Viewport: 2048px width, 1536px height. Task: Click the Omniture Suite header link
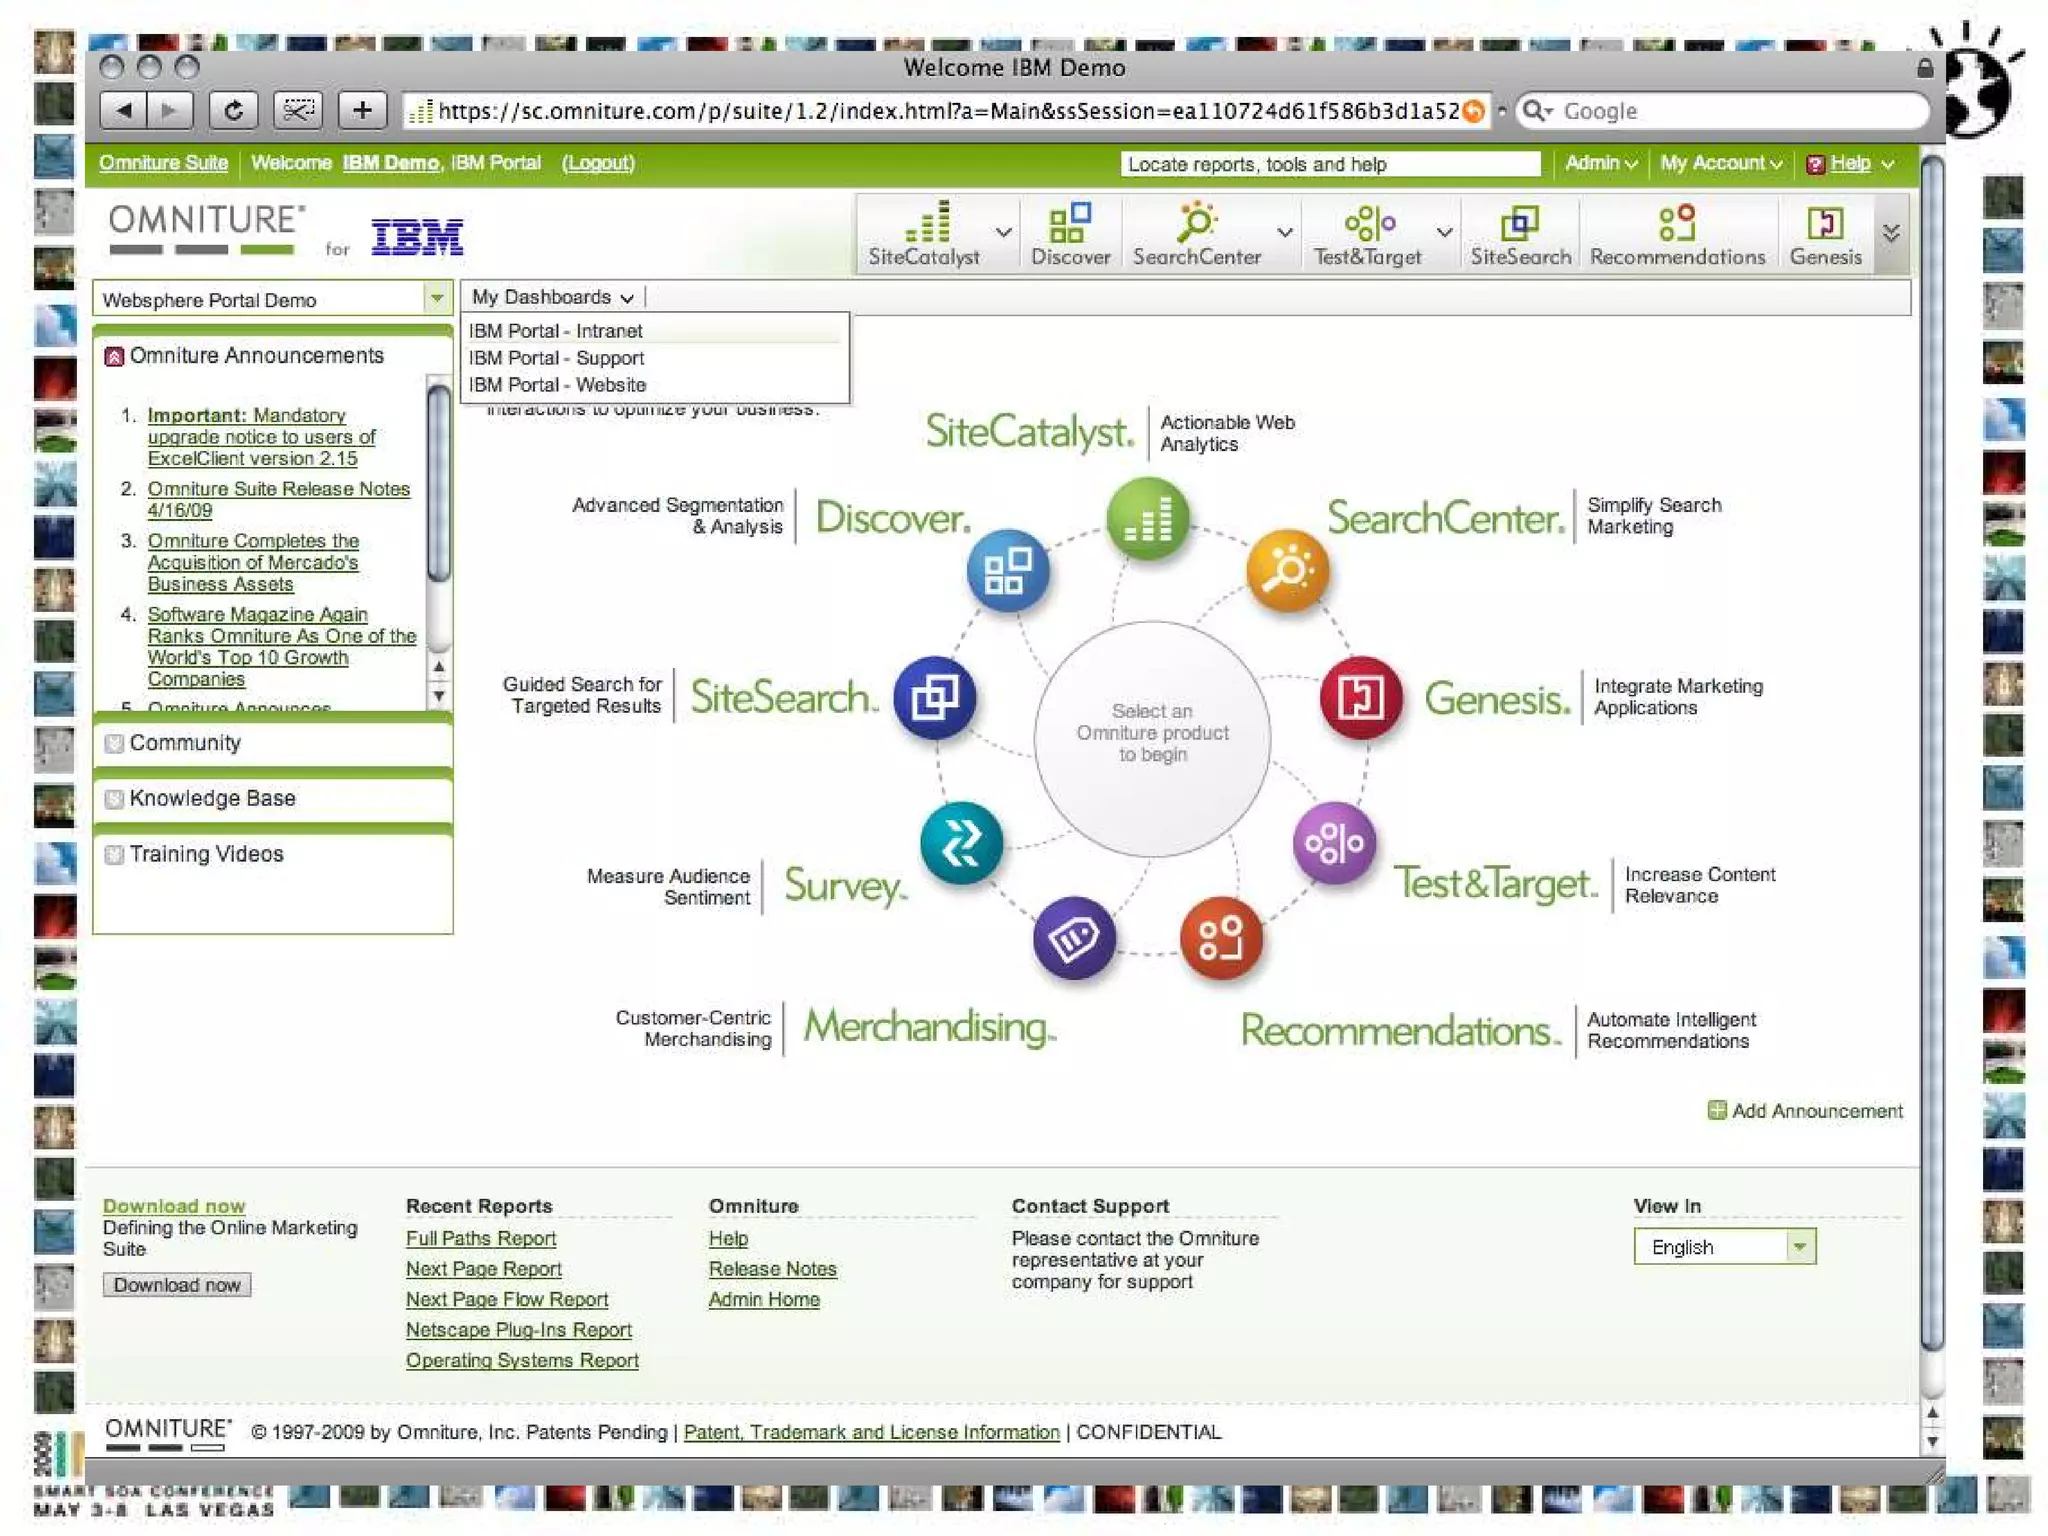click(x=163, y=163)
